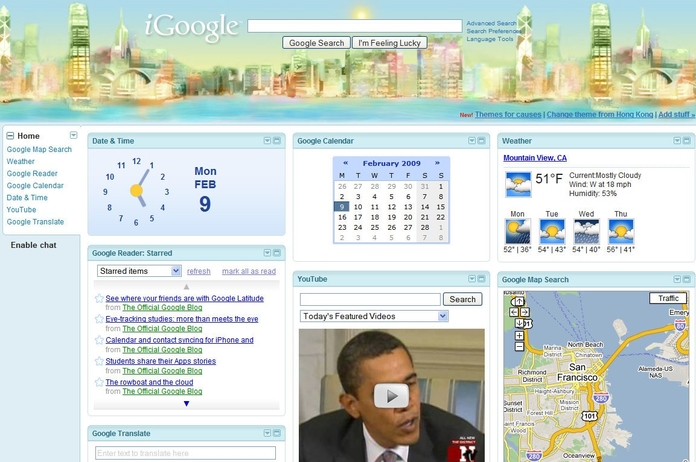Open Google Translate gadget menu arrow

point(267,433)
